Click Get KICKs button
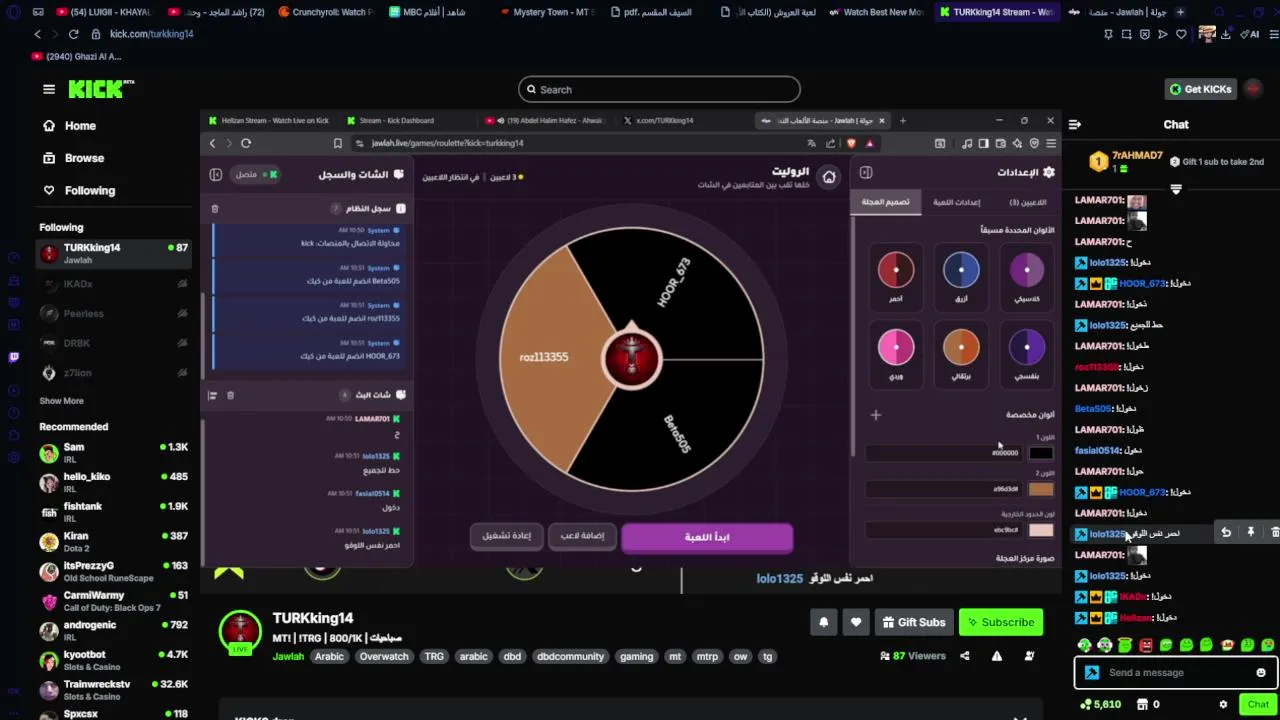Viewport: 1280px width, 720px height. click(1200, 89)
